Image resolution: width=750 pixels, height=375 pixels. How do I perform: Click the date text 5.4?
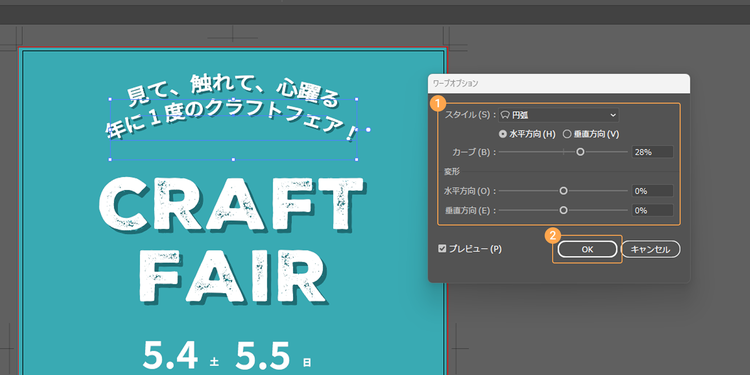[x=170, y=356]
